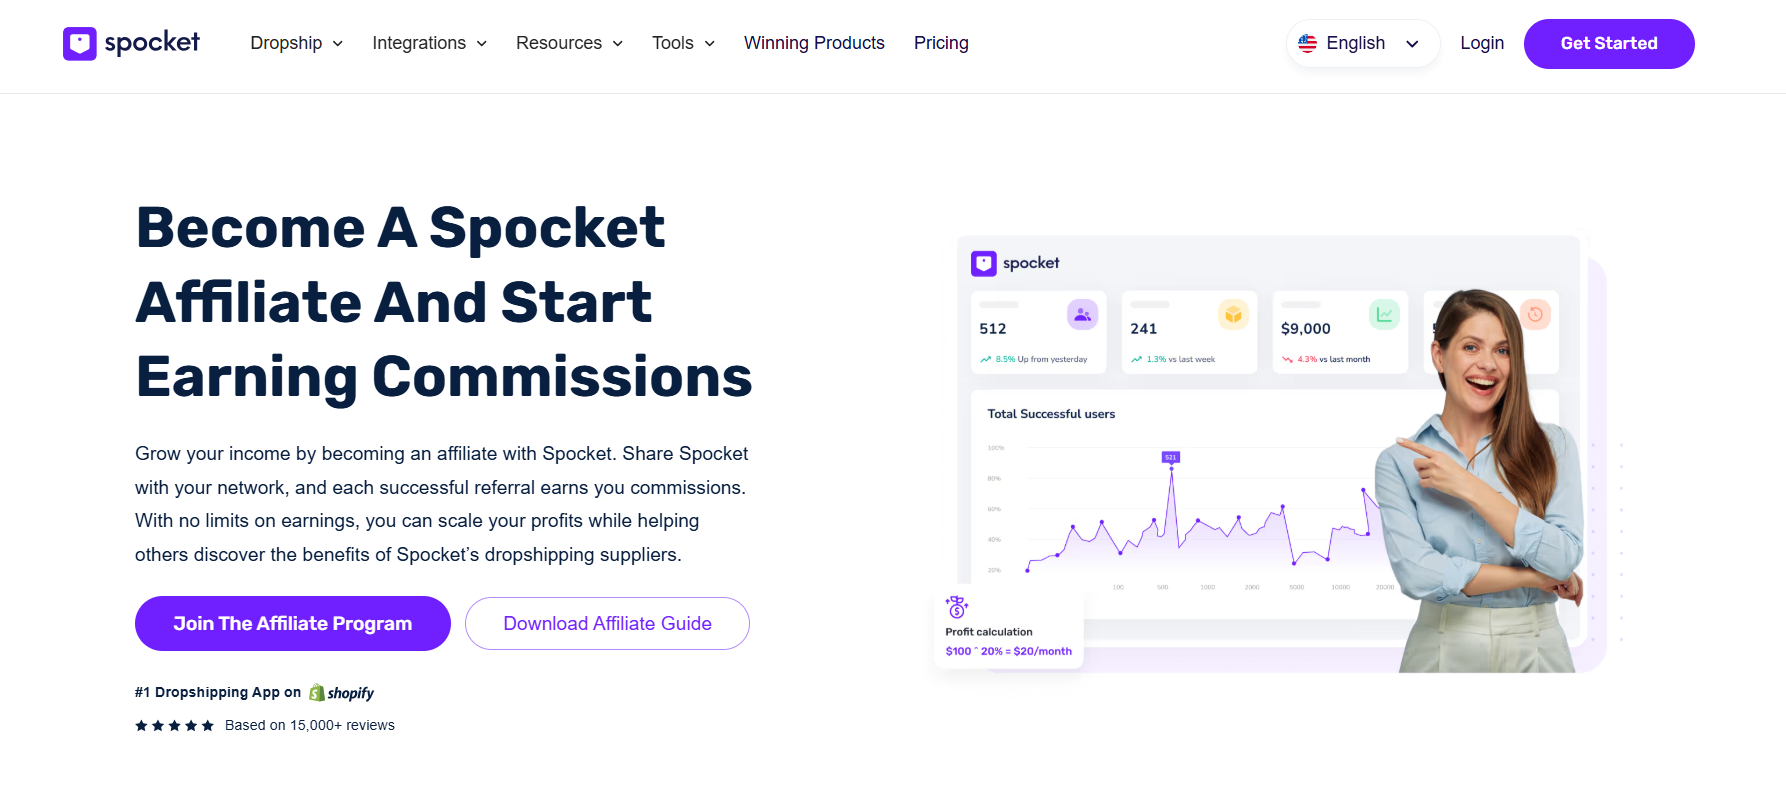Click the '512' value on dashboard
This screenshot has height=810, width=1786.
(x=993, y=329)
